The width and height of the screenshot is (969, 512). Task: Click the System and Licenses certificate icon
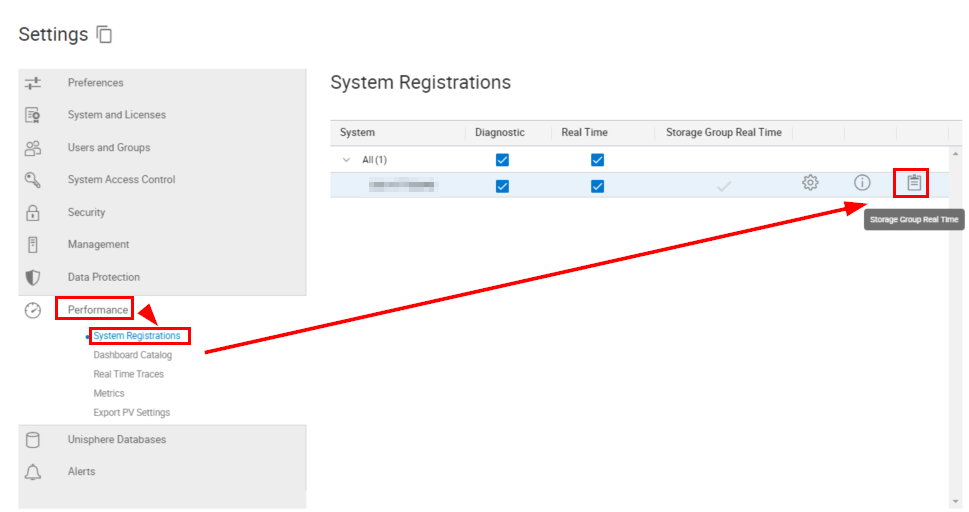tap(33, 115)
